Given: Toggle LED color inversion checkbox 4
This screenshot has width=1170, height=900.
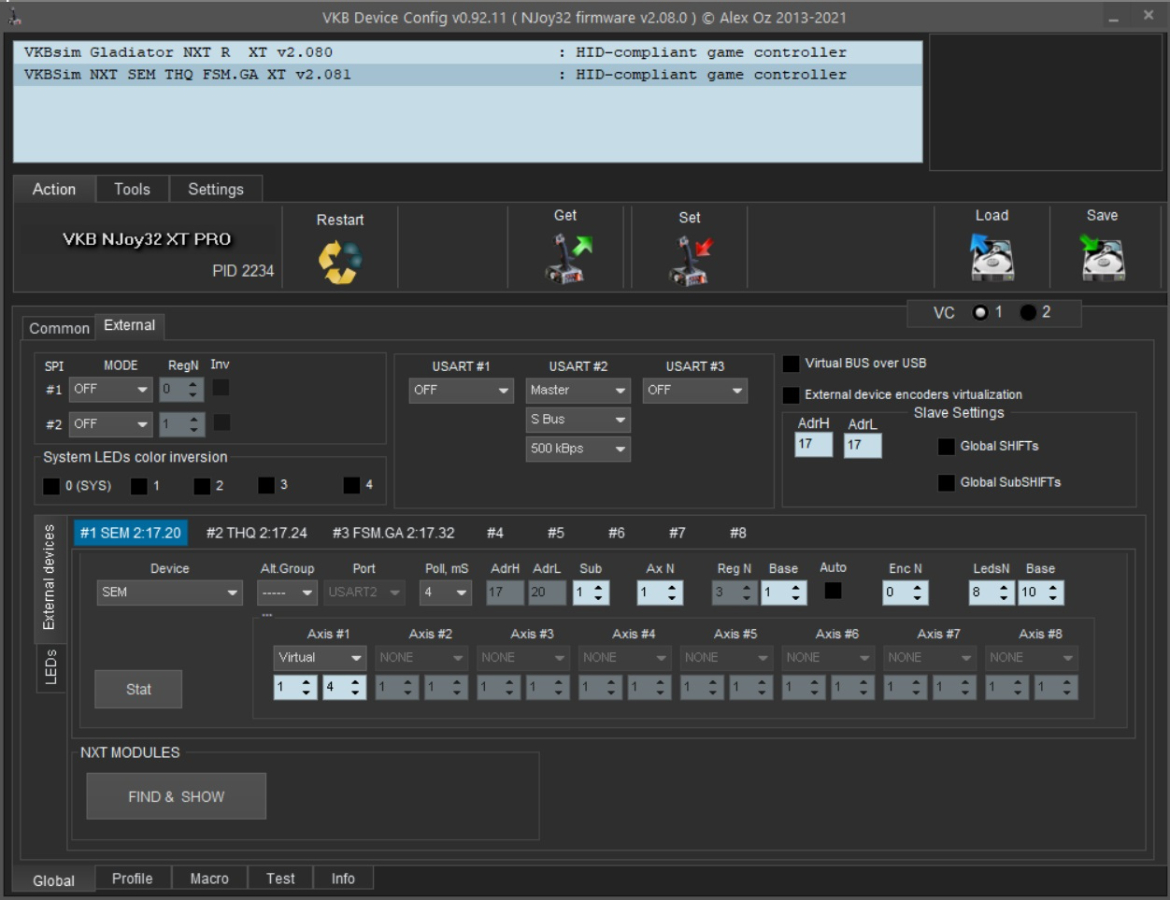Looking at the screenshot, I should click(351, 485).
